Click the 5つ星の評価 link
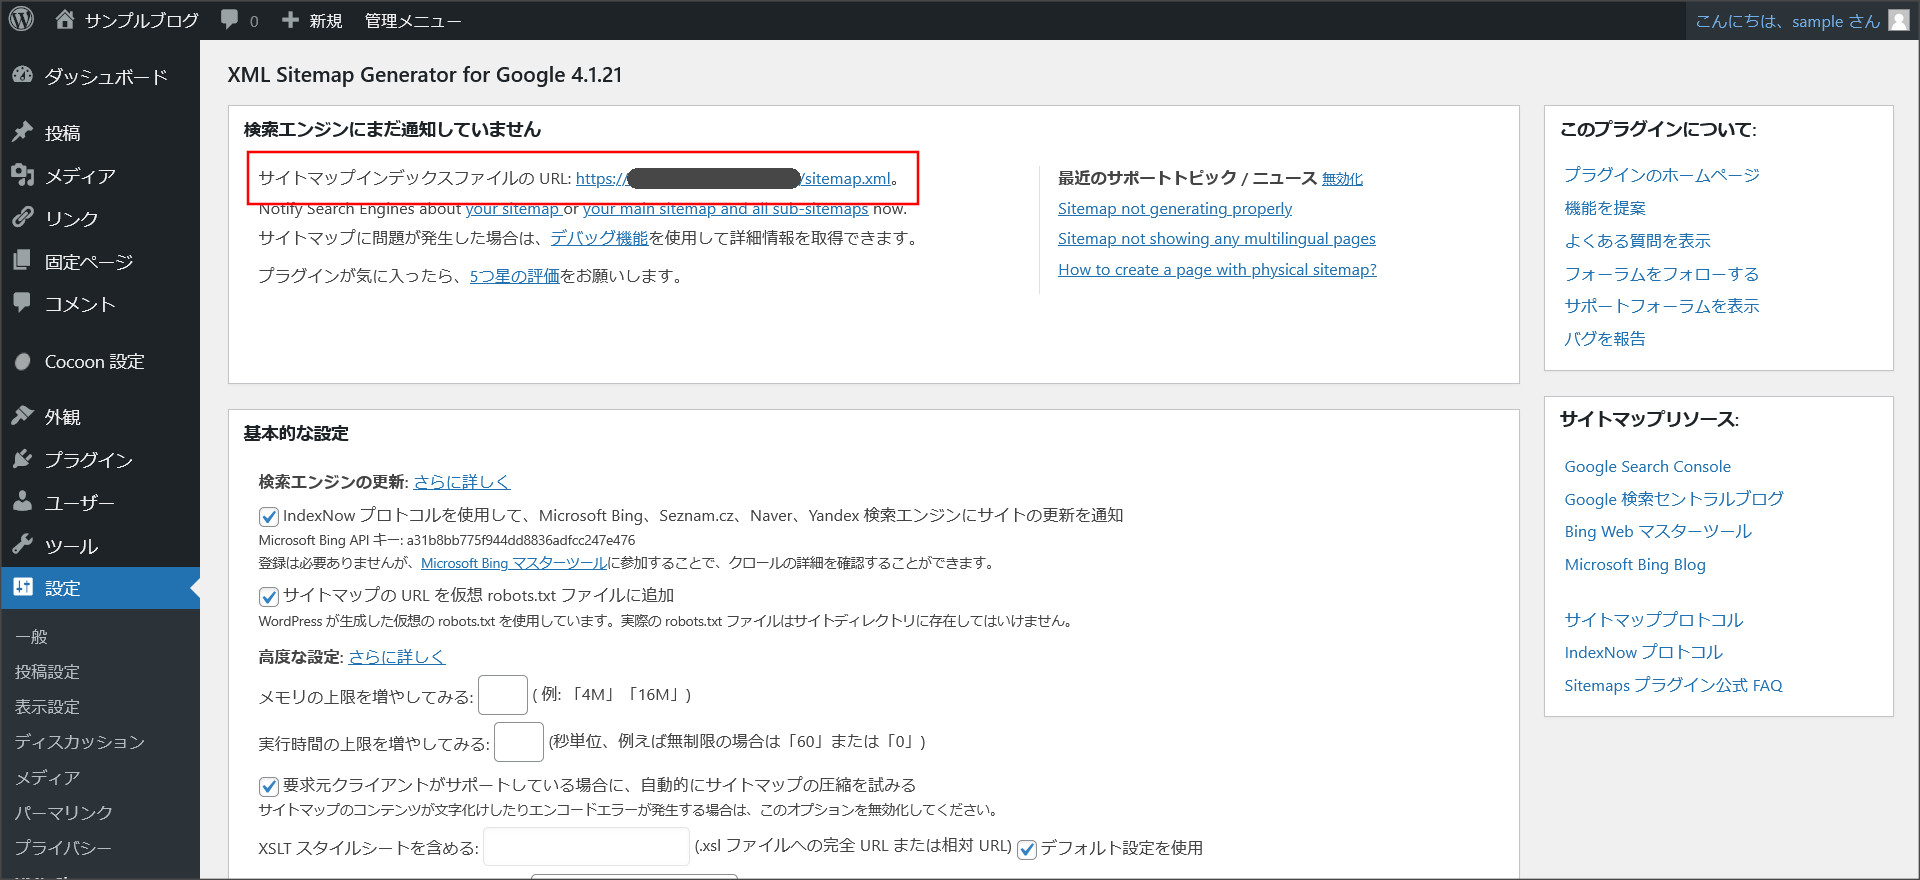 [514, 276]
